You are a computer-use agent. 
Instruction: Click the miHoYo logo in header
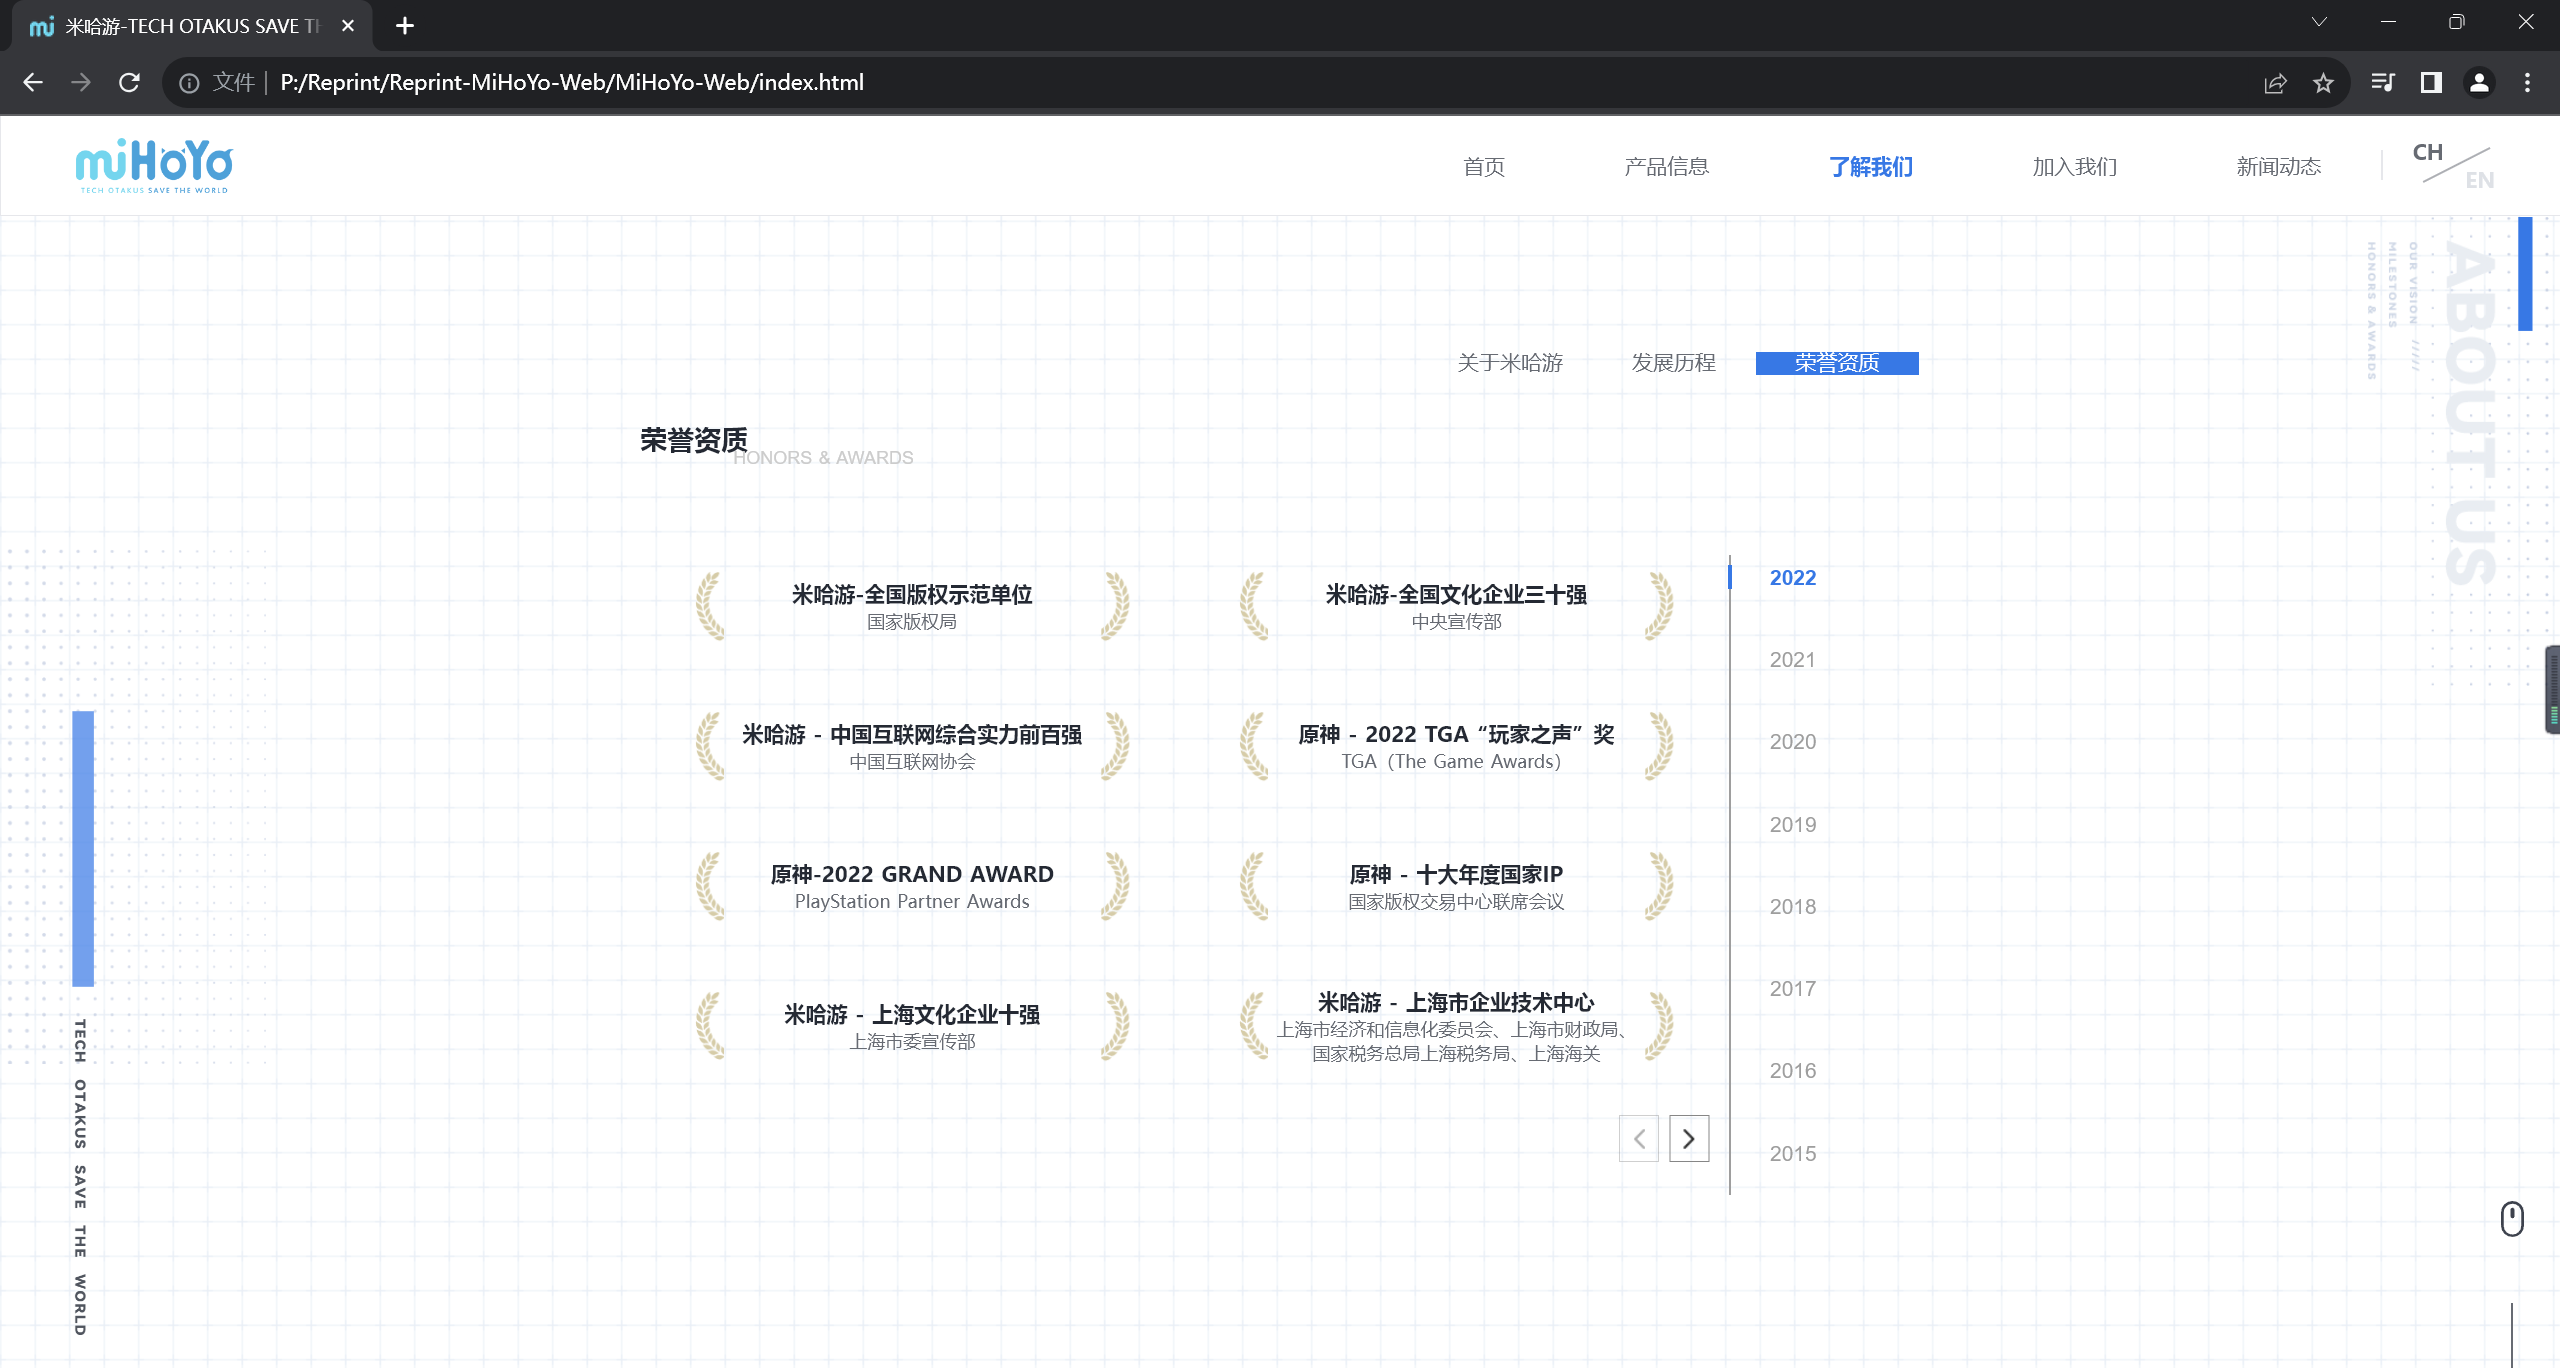pyautogui.click(x=154, y=166)
